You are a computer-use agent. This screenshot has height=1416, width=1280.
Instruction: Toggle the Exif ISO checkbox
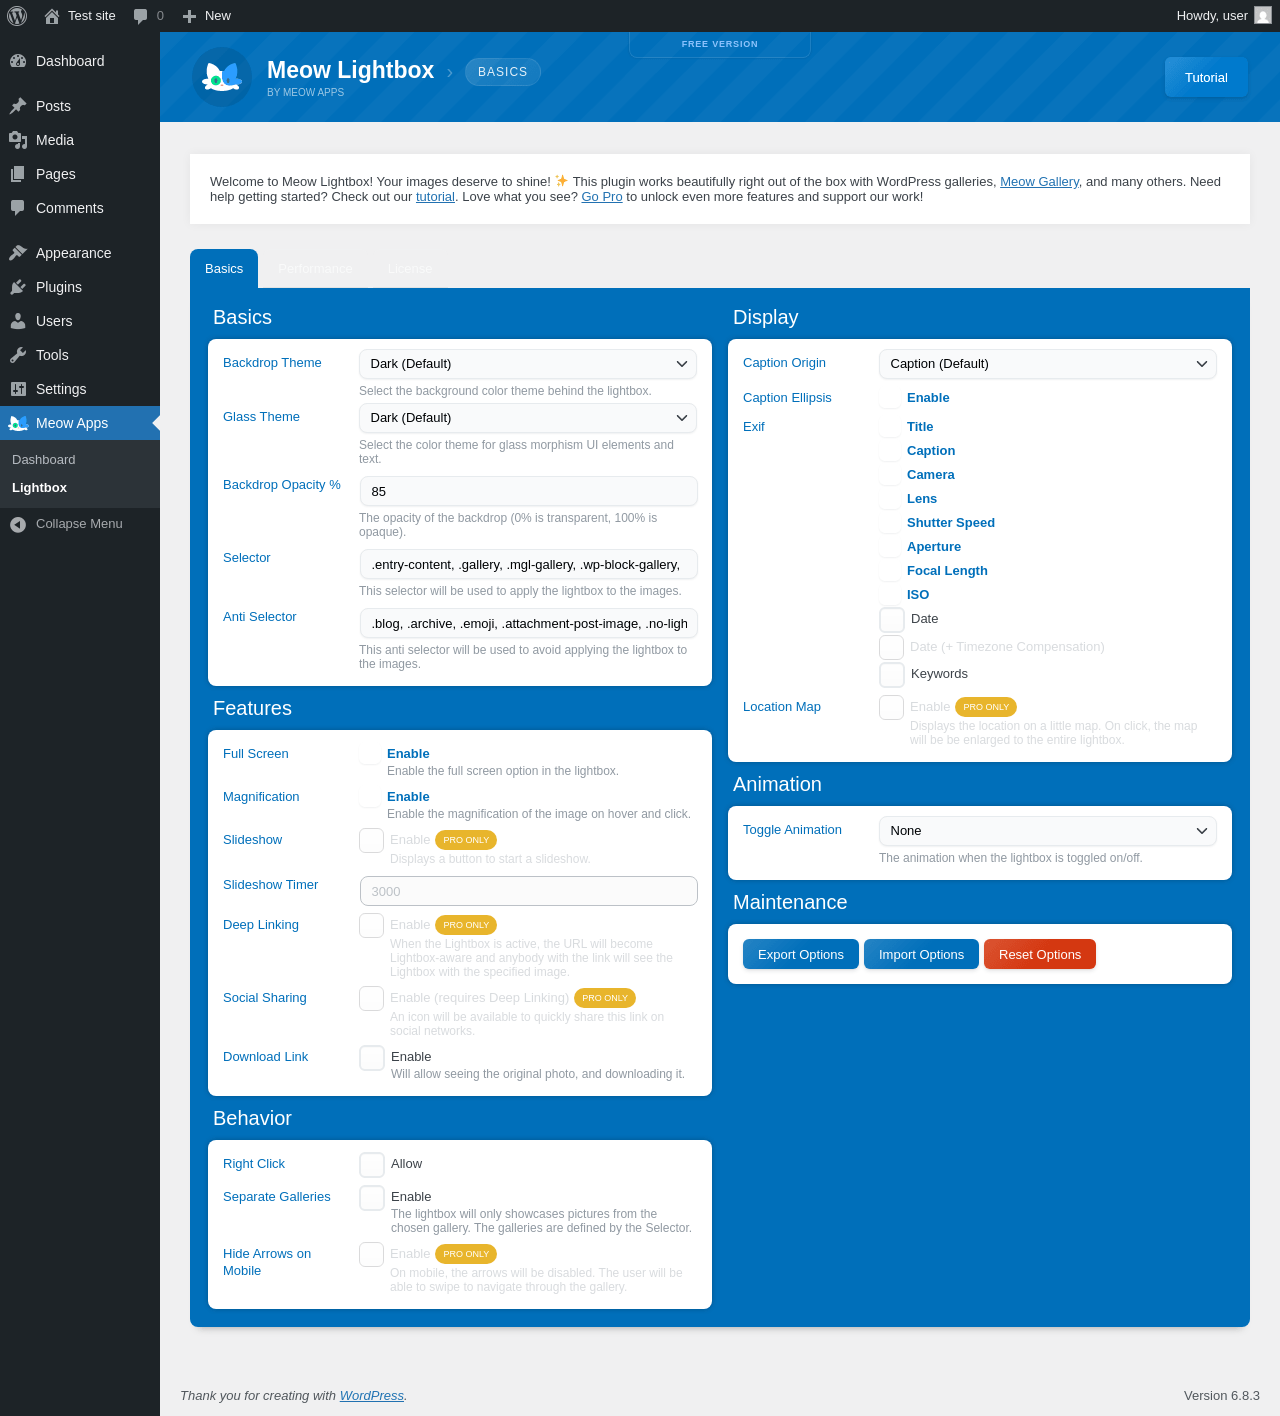coord(891,595)
